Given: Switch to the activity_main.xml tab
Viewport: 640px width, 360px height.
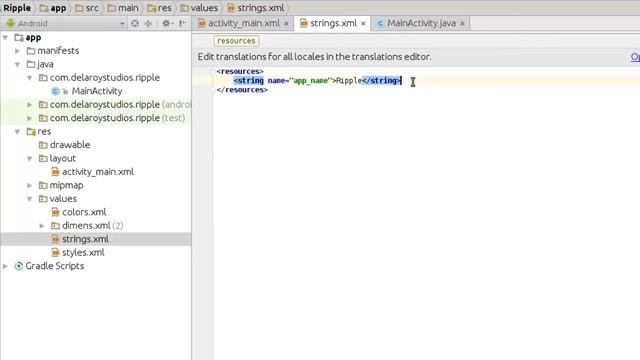Looking at the screenshot, I should [x=244, y=23].
